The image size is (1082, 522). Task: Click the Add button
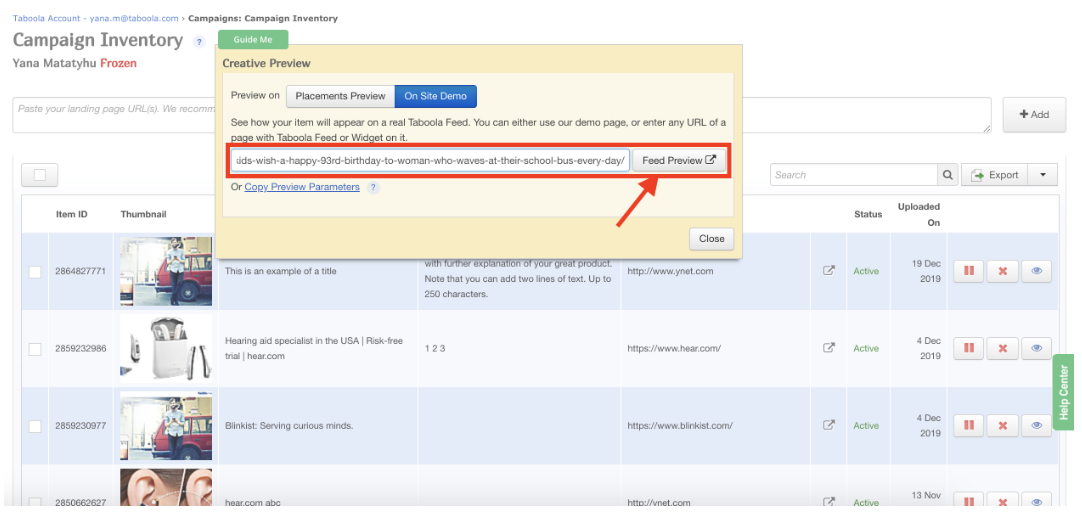coord(1034,115)
